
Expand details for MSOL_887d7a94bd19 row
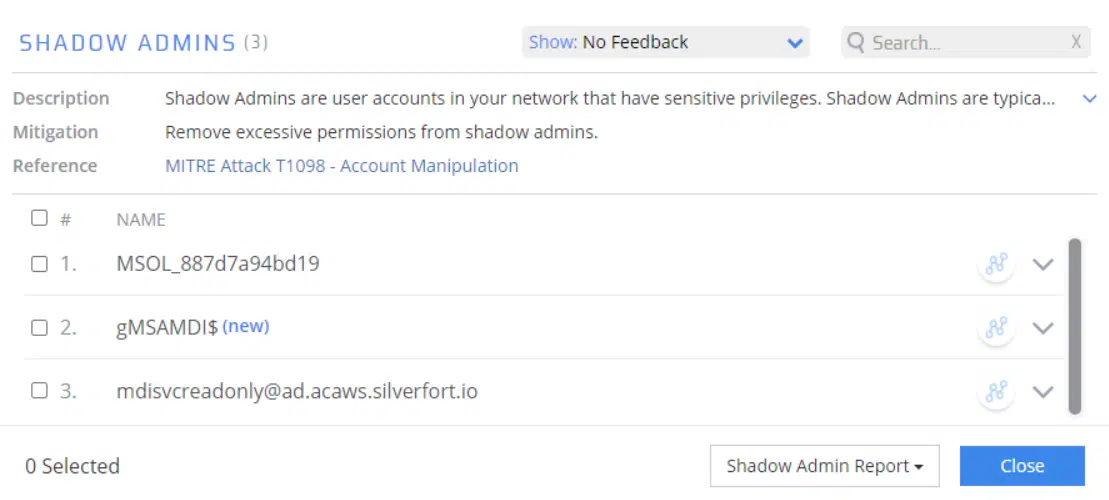point(1043,265)
